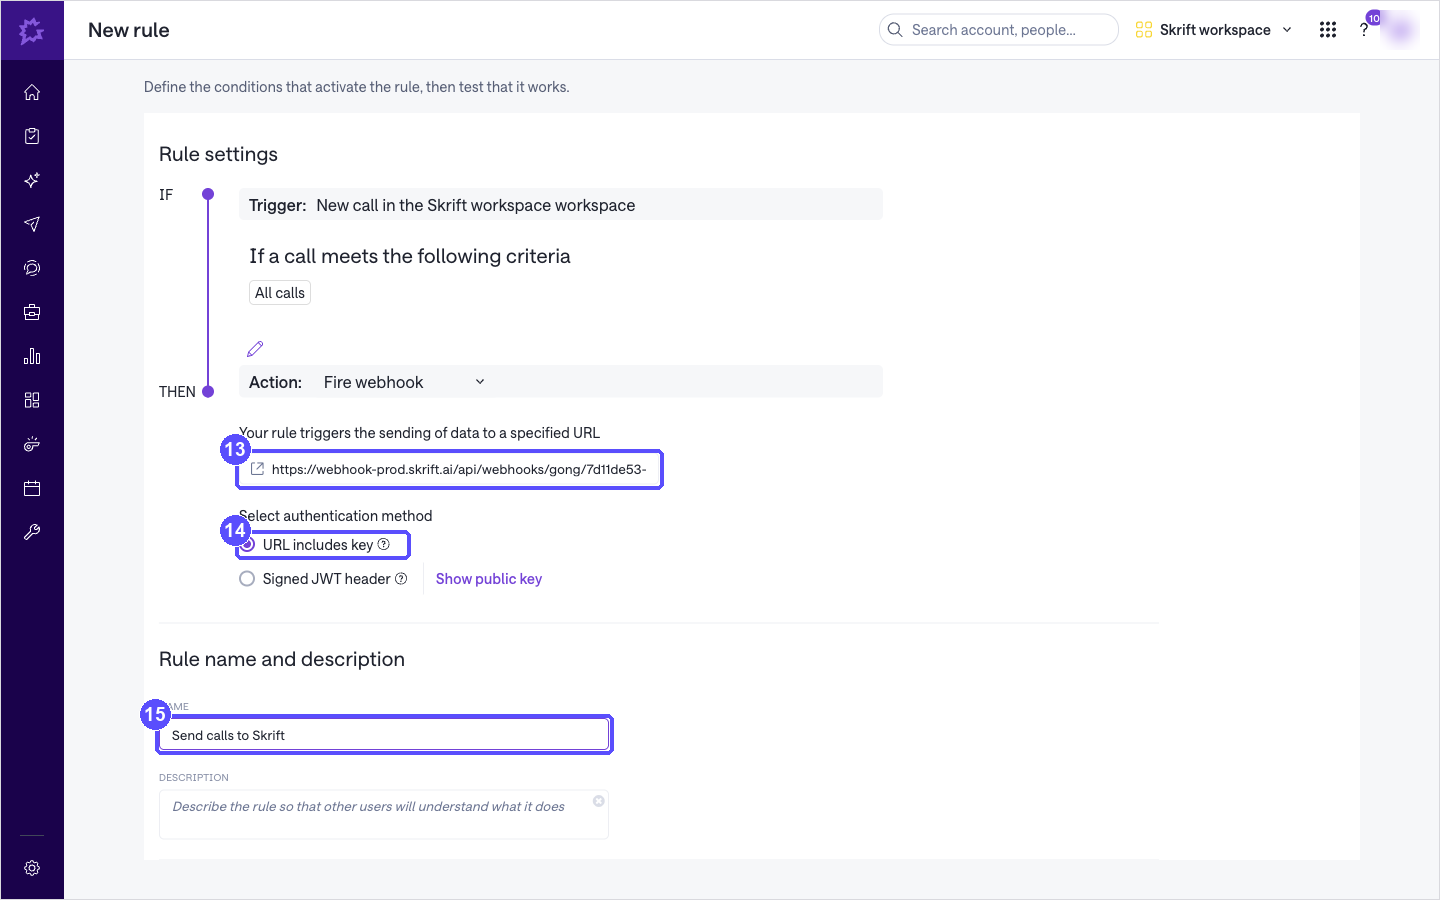The height and width of the screenshot is (900, 1440).
Task: Open the wrench tools icon in sidebar
Action: point(32,532)
